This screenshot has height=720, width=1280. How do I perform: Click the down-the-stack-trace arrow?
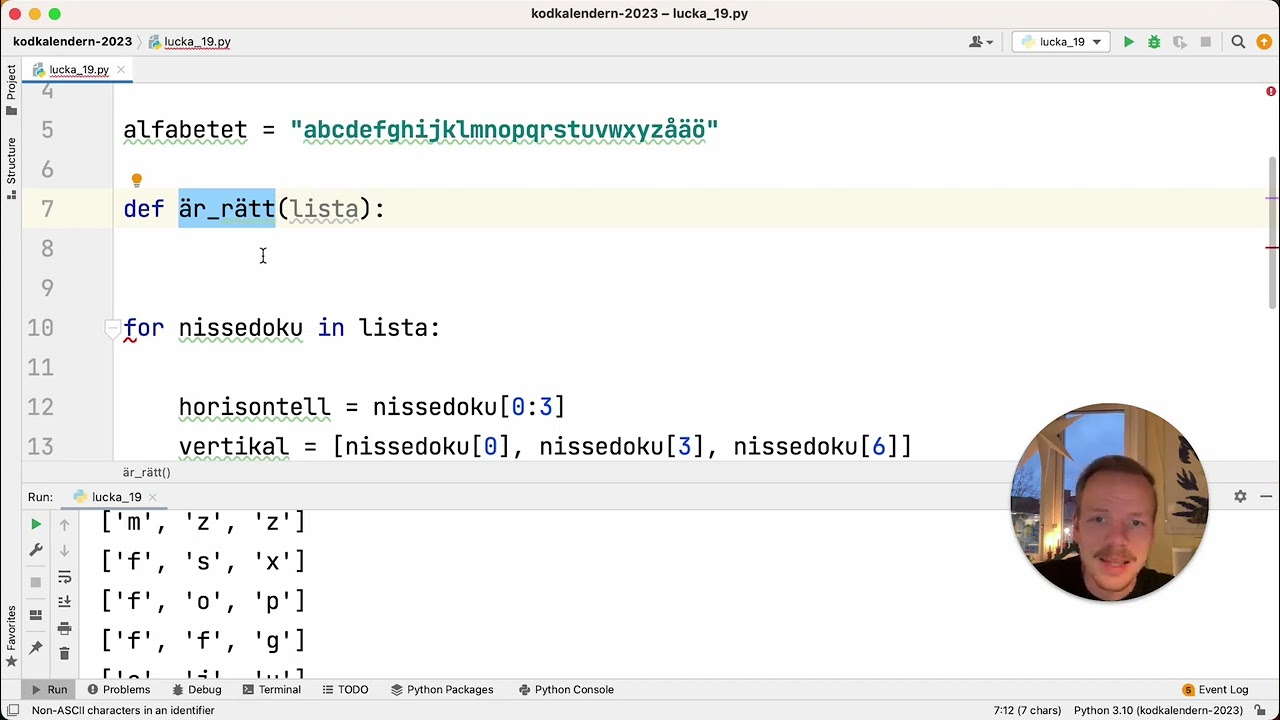pyautogui.click(x=64, y=551)
